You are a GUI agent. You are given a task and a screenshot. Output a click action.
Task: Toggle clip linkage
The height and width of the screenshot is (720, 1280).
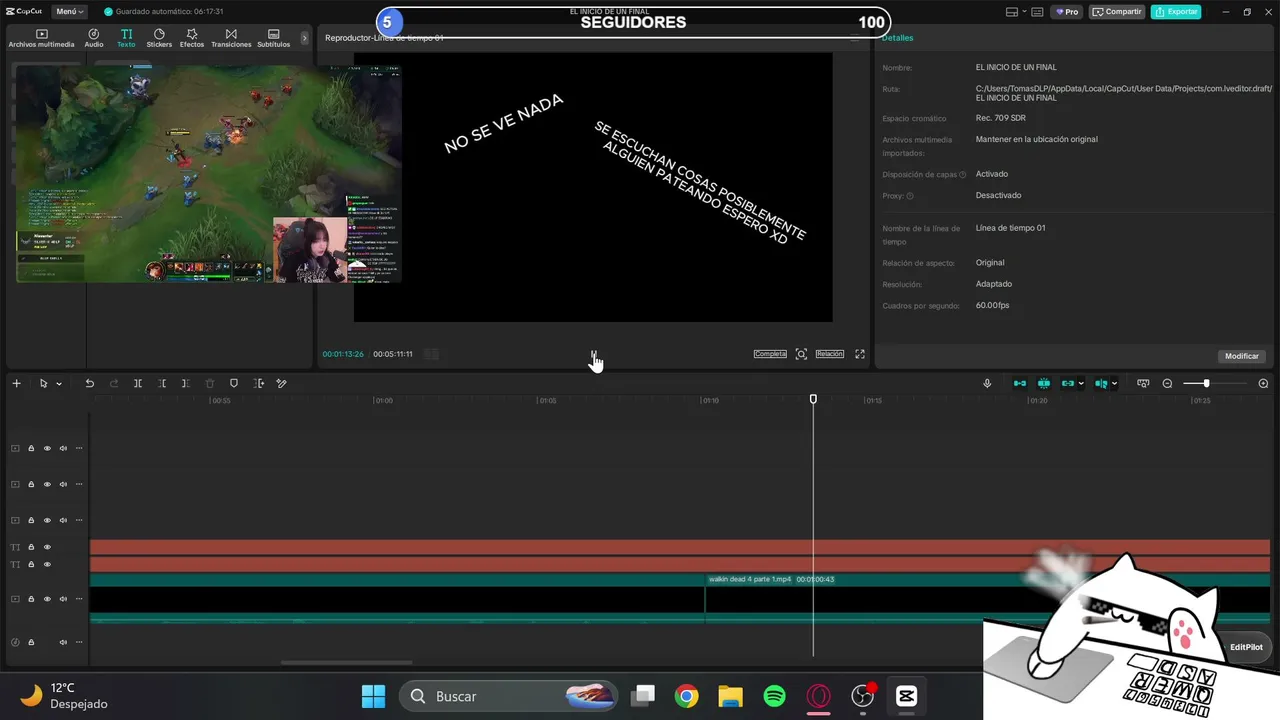(1067, 383)
